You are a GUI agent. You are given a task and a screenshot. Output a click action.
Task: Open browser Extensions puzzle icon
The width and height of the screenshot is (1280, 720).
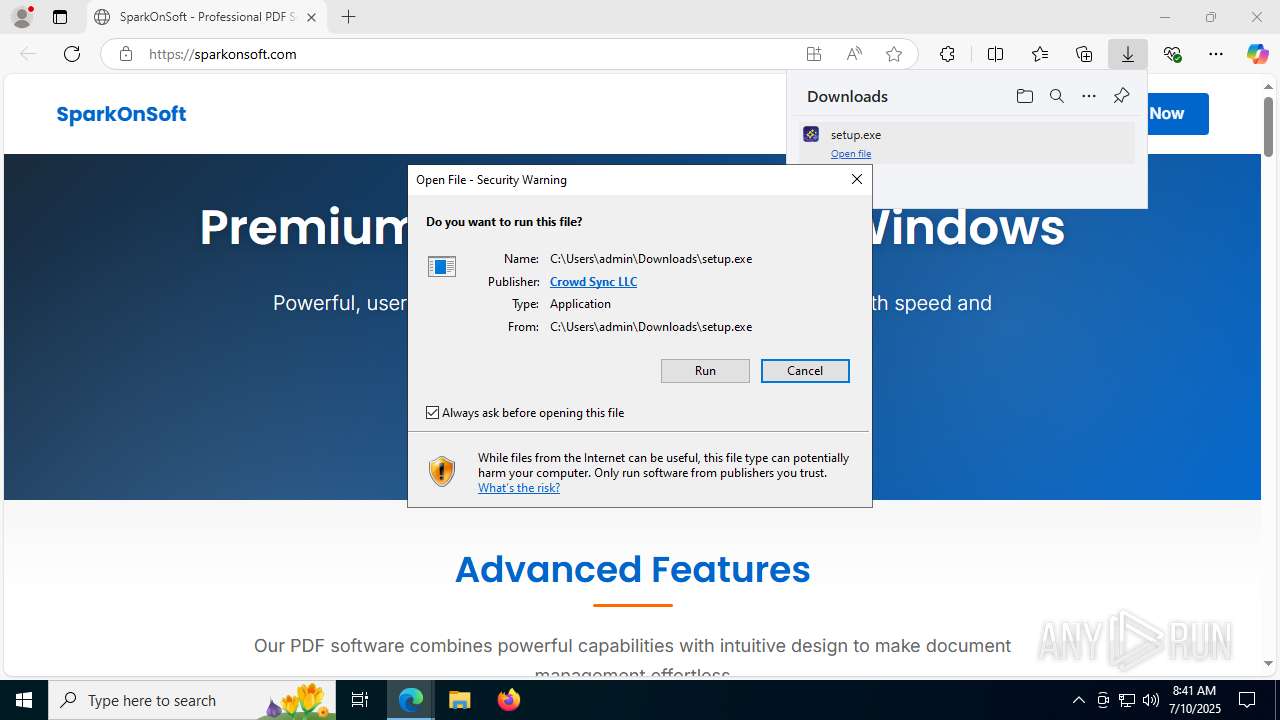pyautogui.click(x=947, y=54)
